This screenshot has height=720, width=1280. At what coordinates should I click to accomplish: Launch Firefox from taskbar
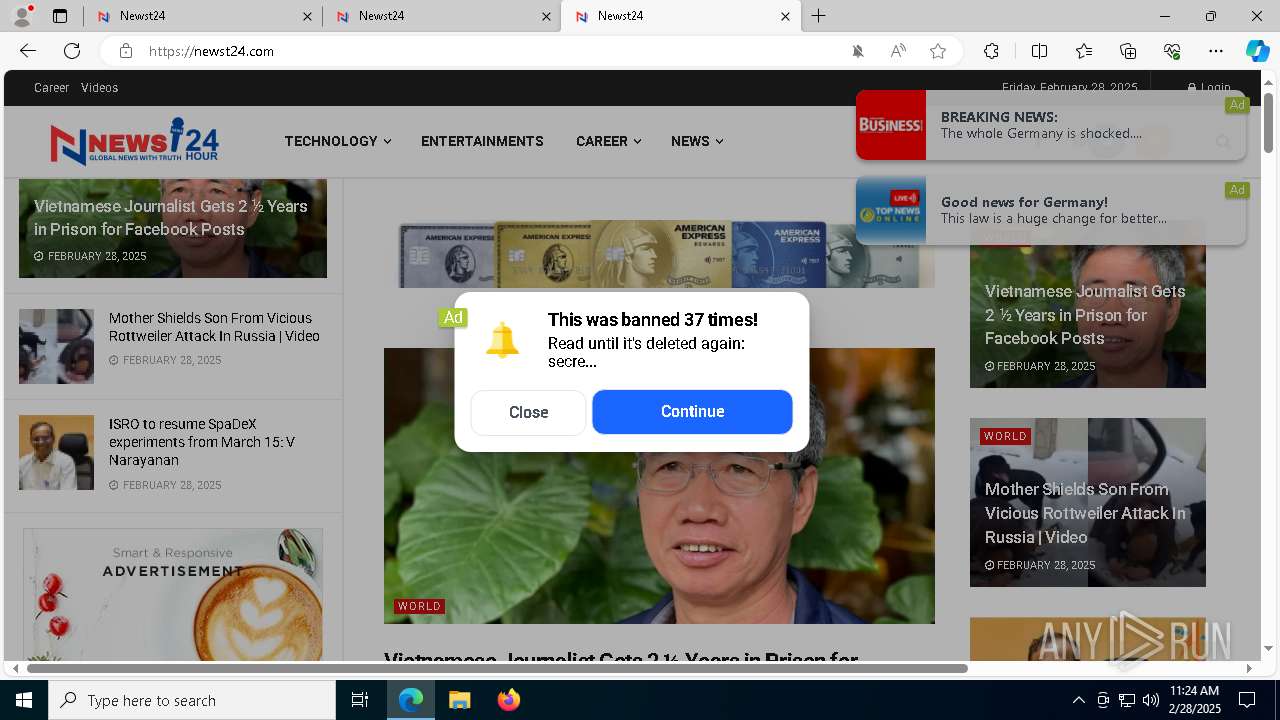tap(509, 700)
